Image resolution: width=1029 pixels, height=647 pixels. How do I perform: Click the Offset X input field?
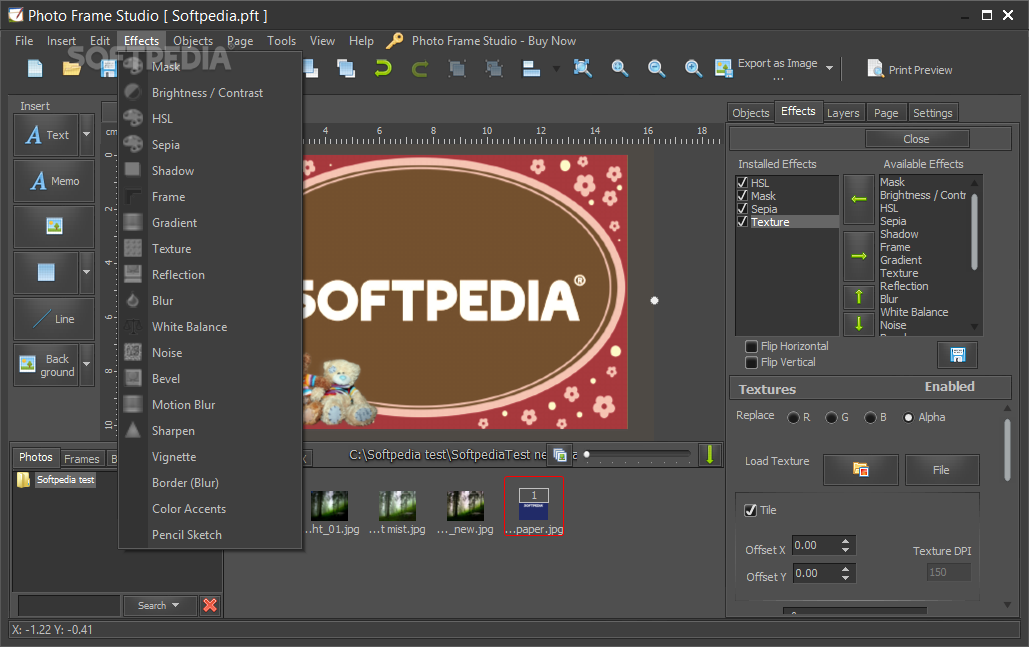tap(814, 545)
